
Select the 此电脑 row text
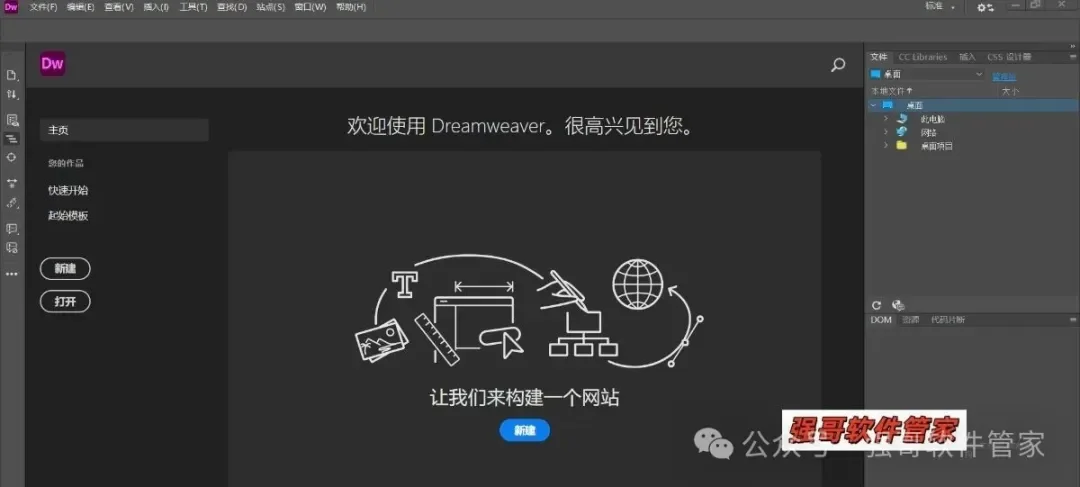(x=933, y=118)
